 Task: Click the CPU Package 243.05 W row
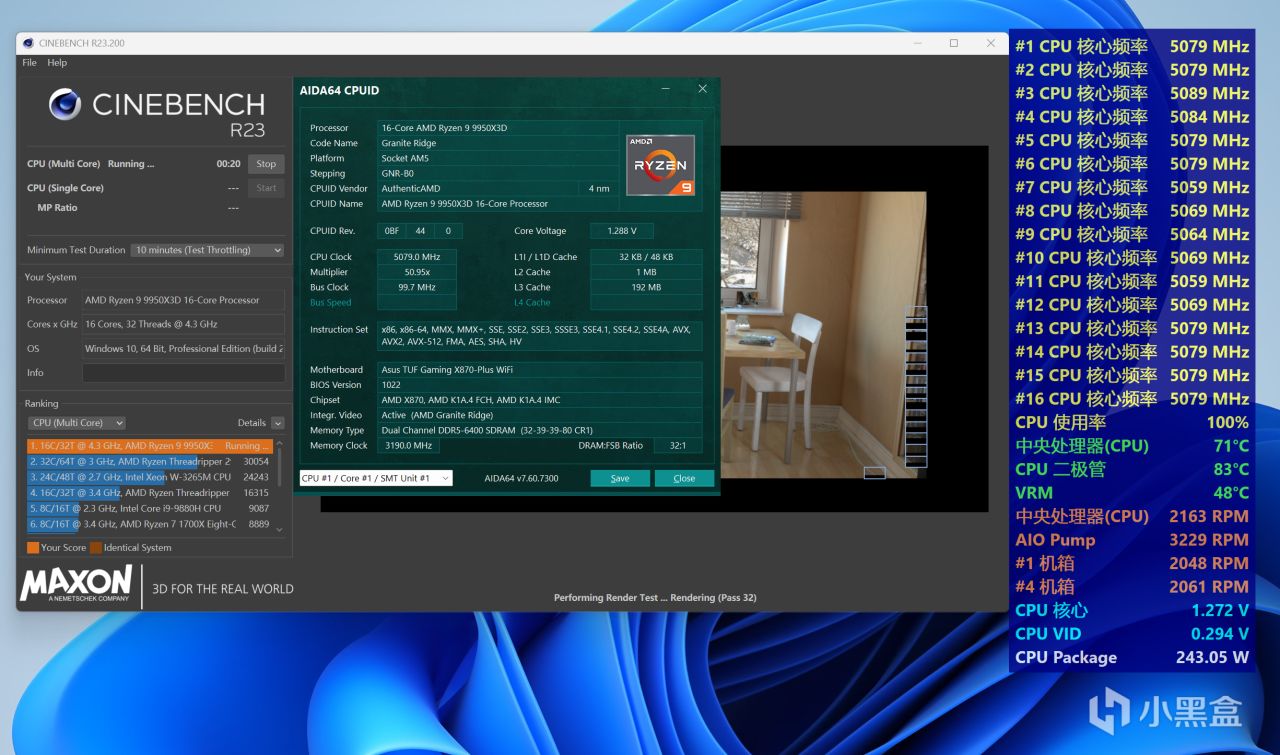point(1132,657)
